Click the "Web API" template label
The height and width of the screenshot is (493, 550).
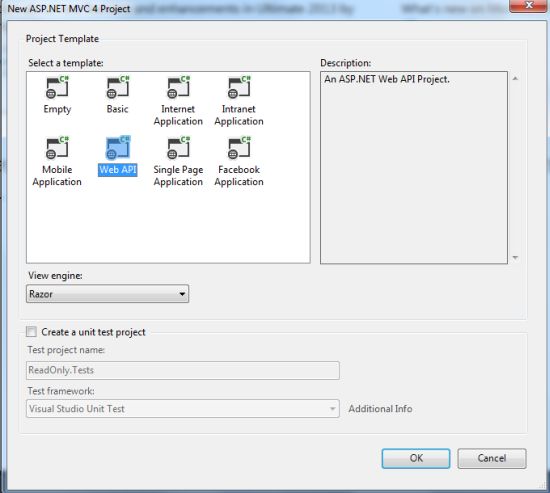(x=118, y=170)
